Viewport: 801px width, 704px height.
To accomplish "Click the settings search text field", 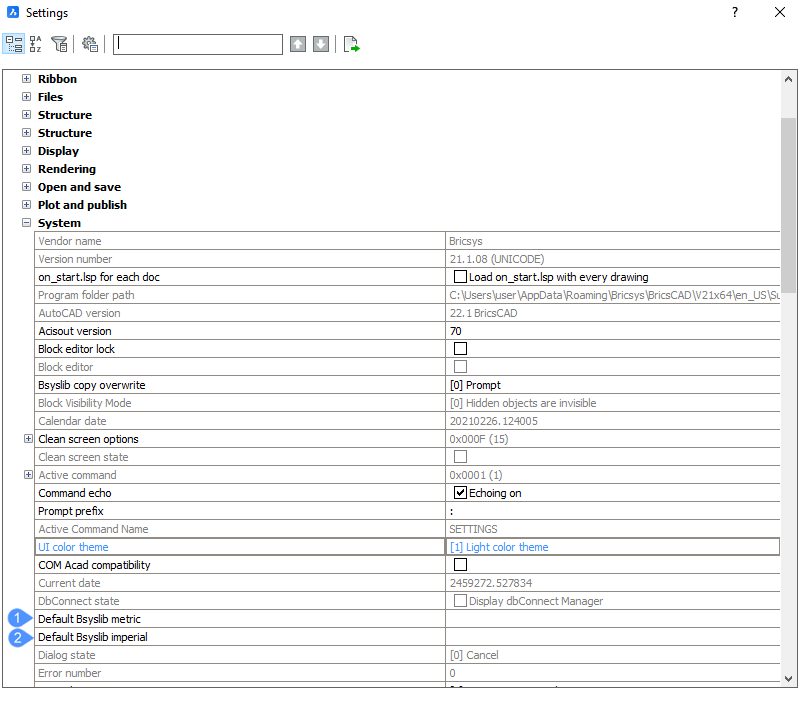I will click(x=198, y=44).
